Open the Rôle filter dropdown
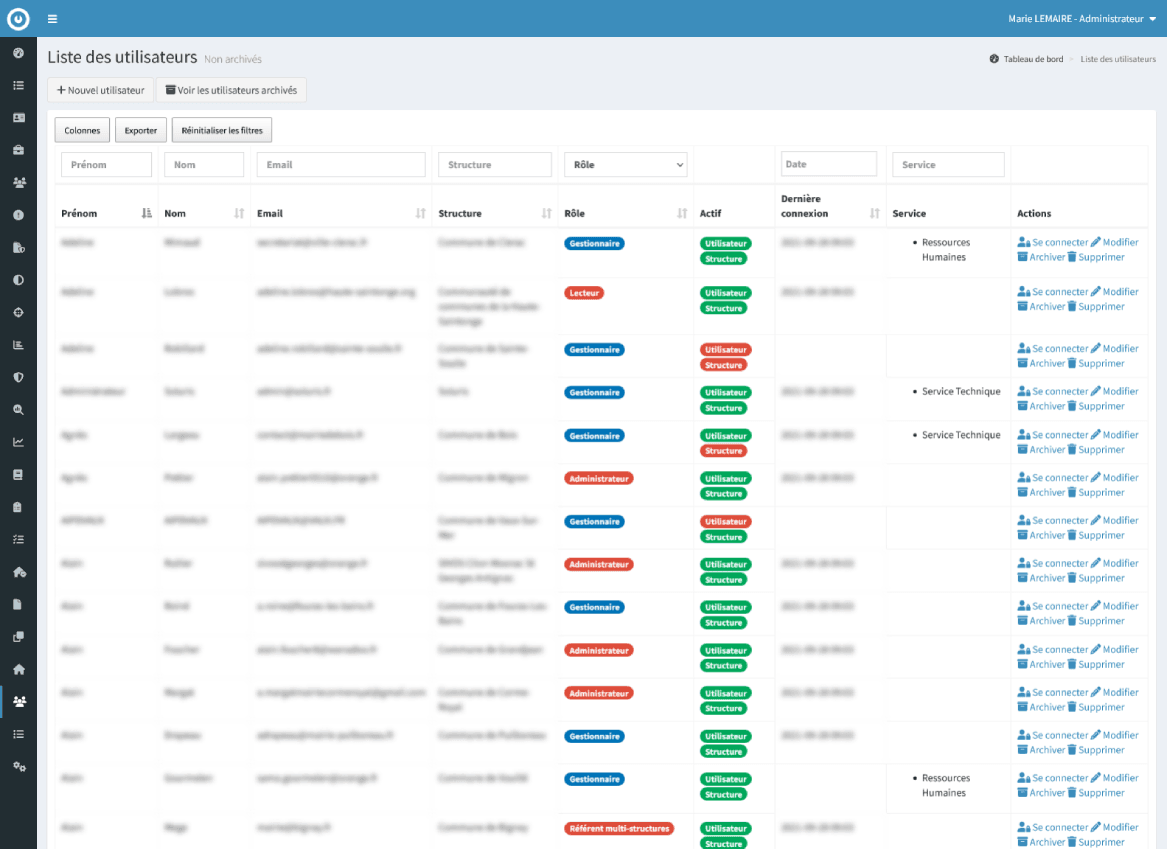Screen dimensions: 1167x849 pos(626,165)
